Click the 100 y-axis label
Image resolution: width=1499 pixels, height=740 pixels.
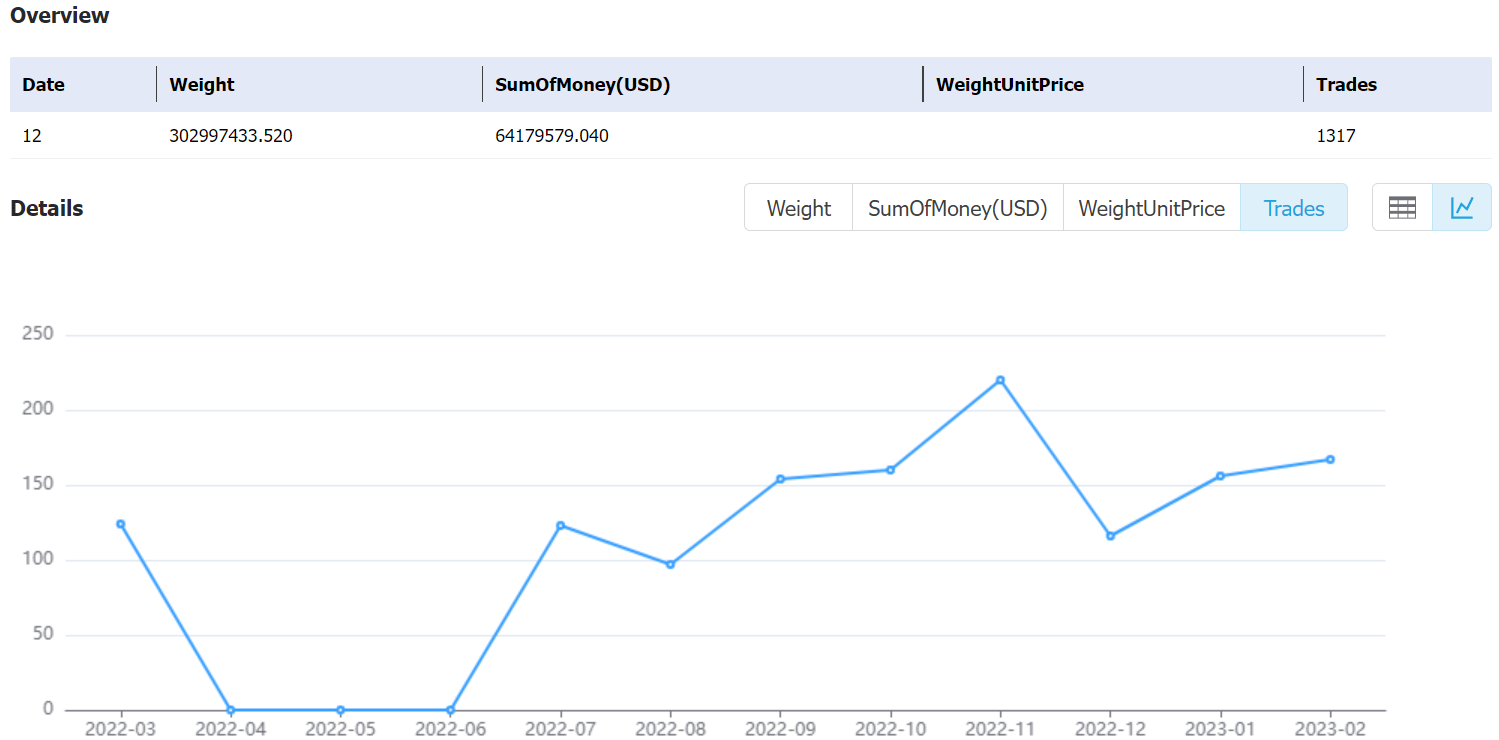[x=37, y=560]
